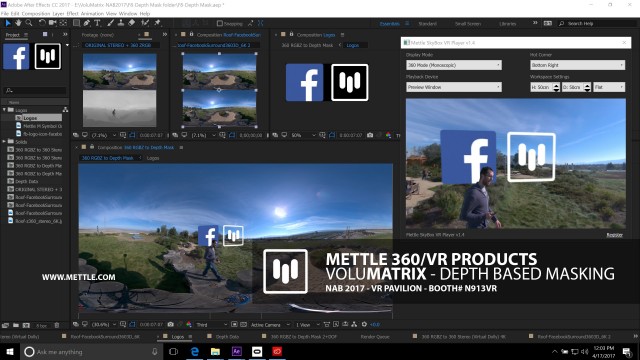The width and height of the screenshot is (640, 360).
Task: Toggle lock on 360 RGBZ to Depth Mask viewer
Action: click(x=92, y=147)
